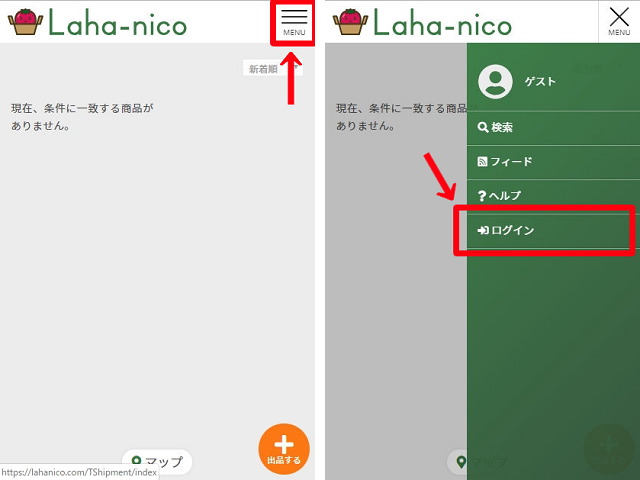The height and width of the screenshot is (480, 640).
Task: Click the strawberry basket logo in left screen
Action: click(x=25, y=22)
